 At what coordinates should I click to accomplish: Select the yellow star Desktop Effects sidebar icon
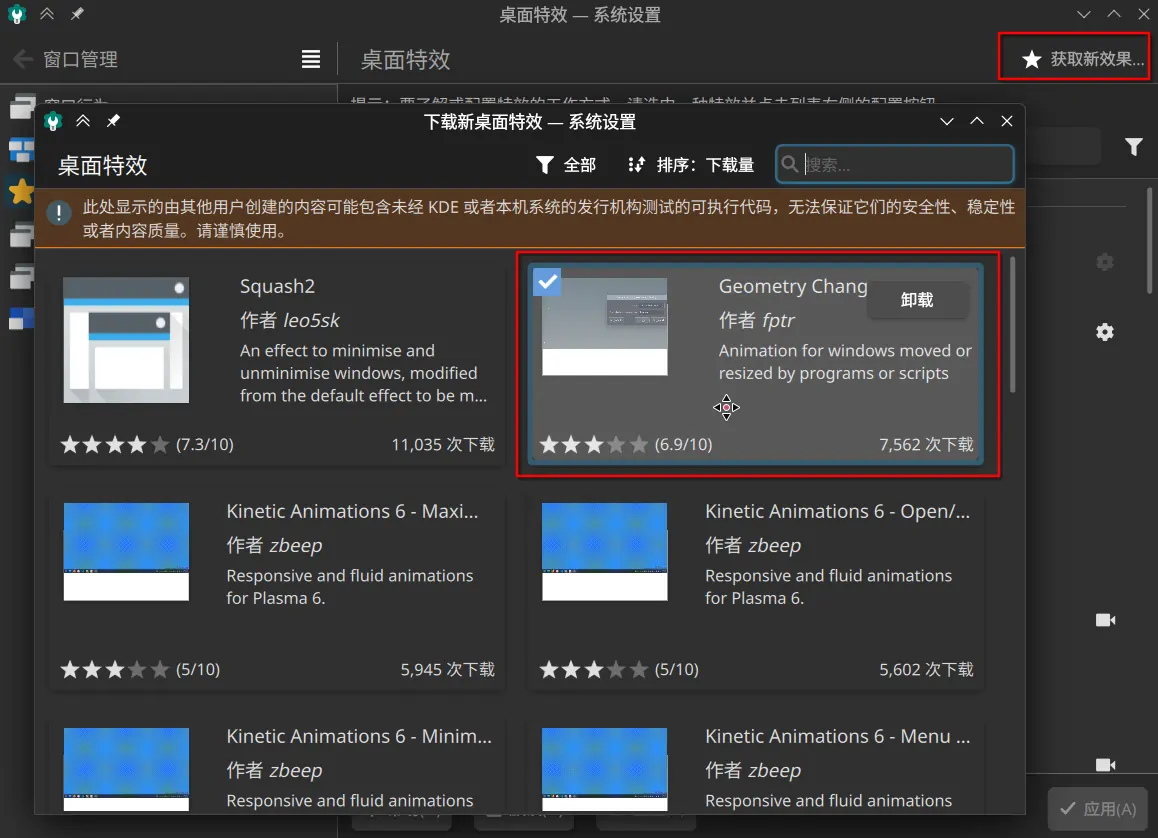point(20,192)
